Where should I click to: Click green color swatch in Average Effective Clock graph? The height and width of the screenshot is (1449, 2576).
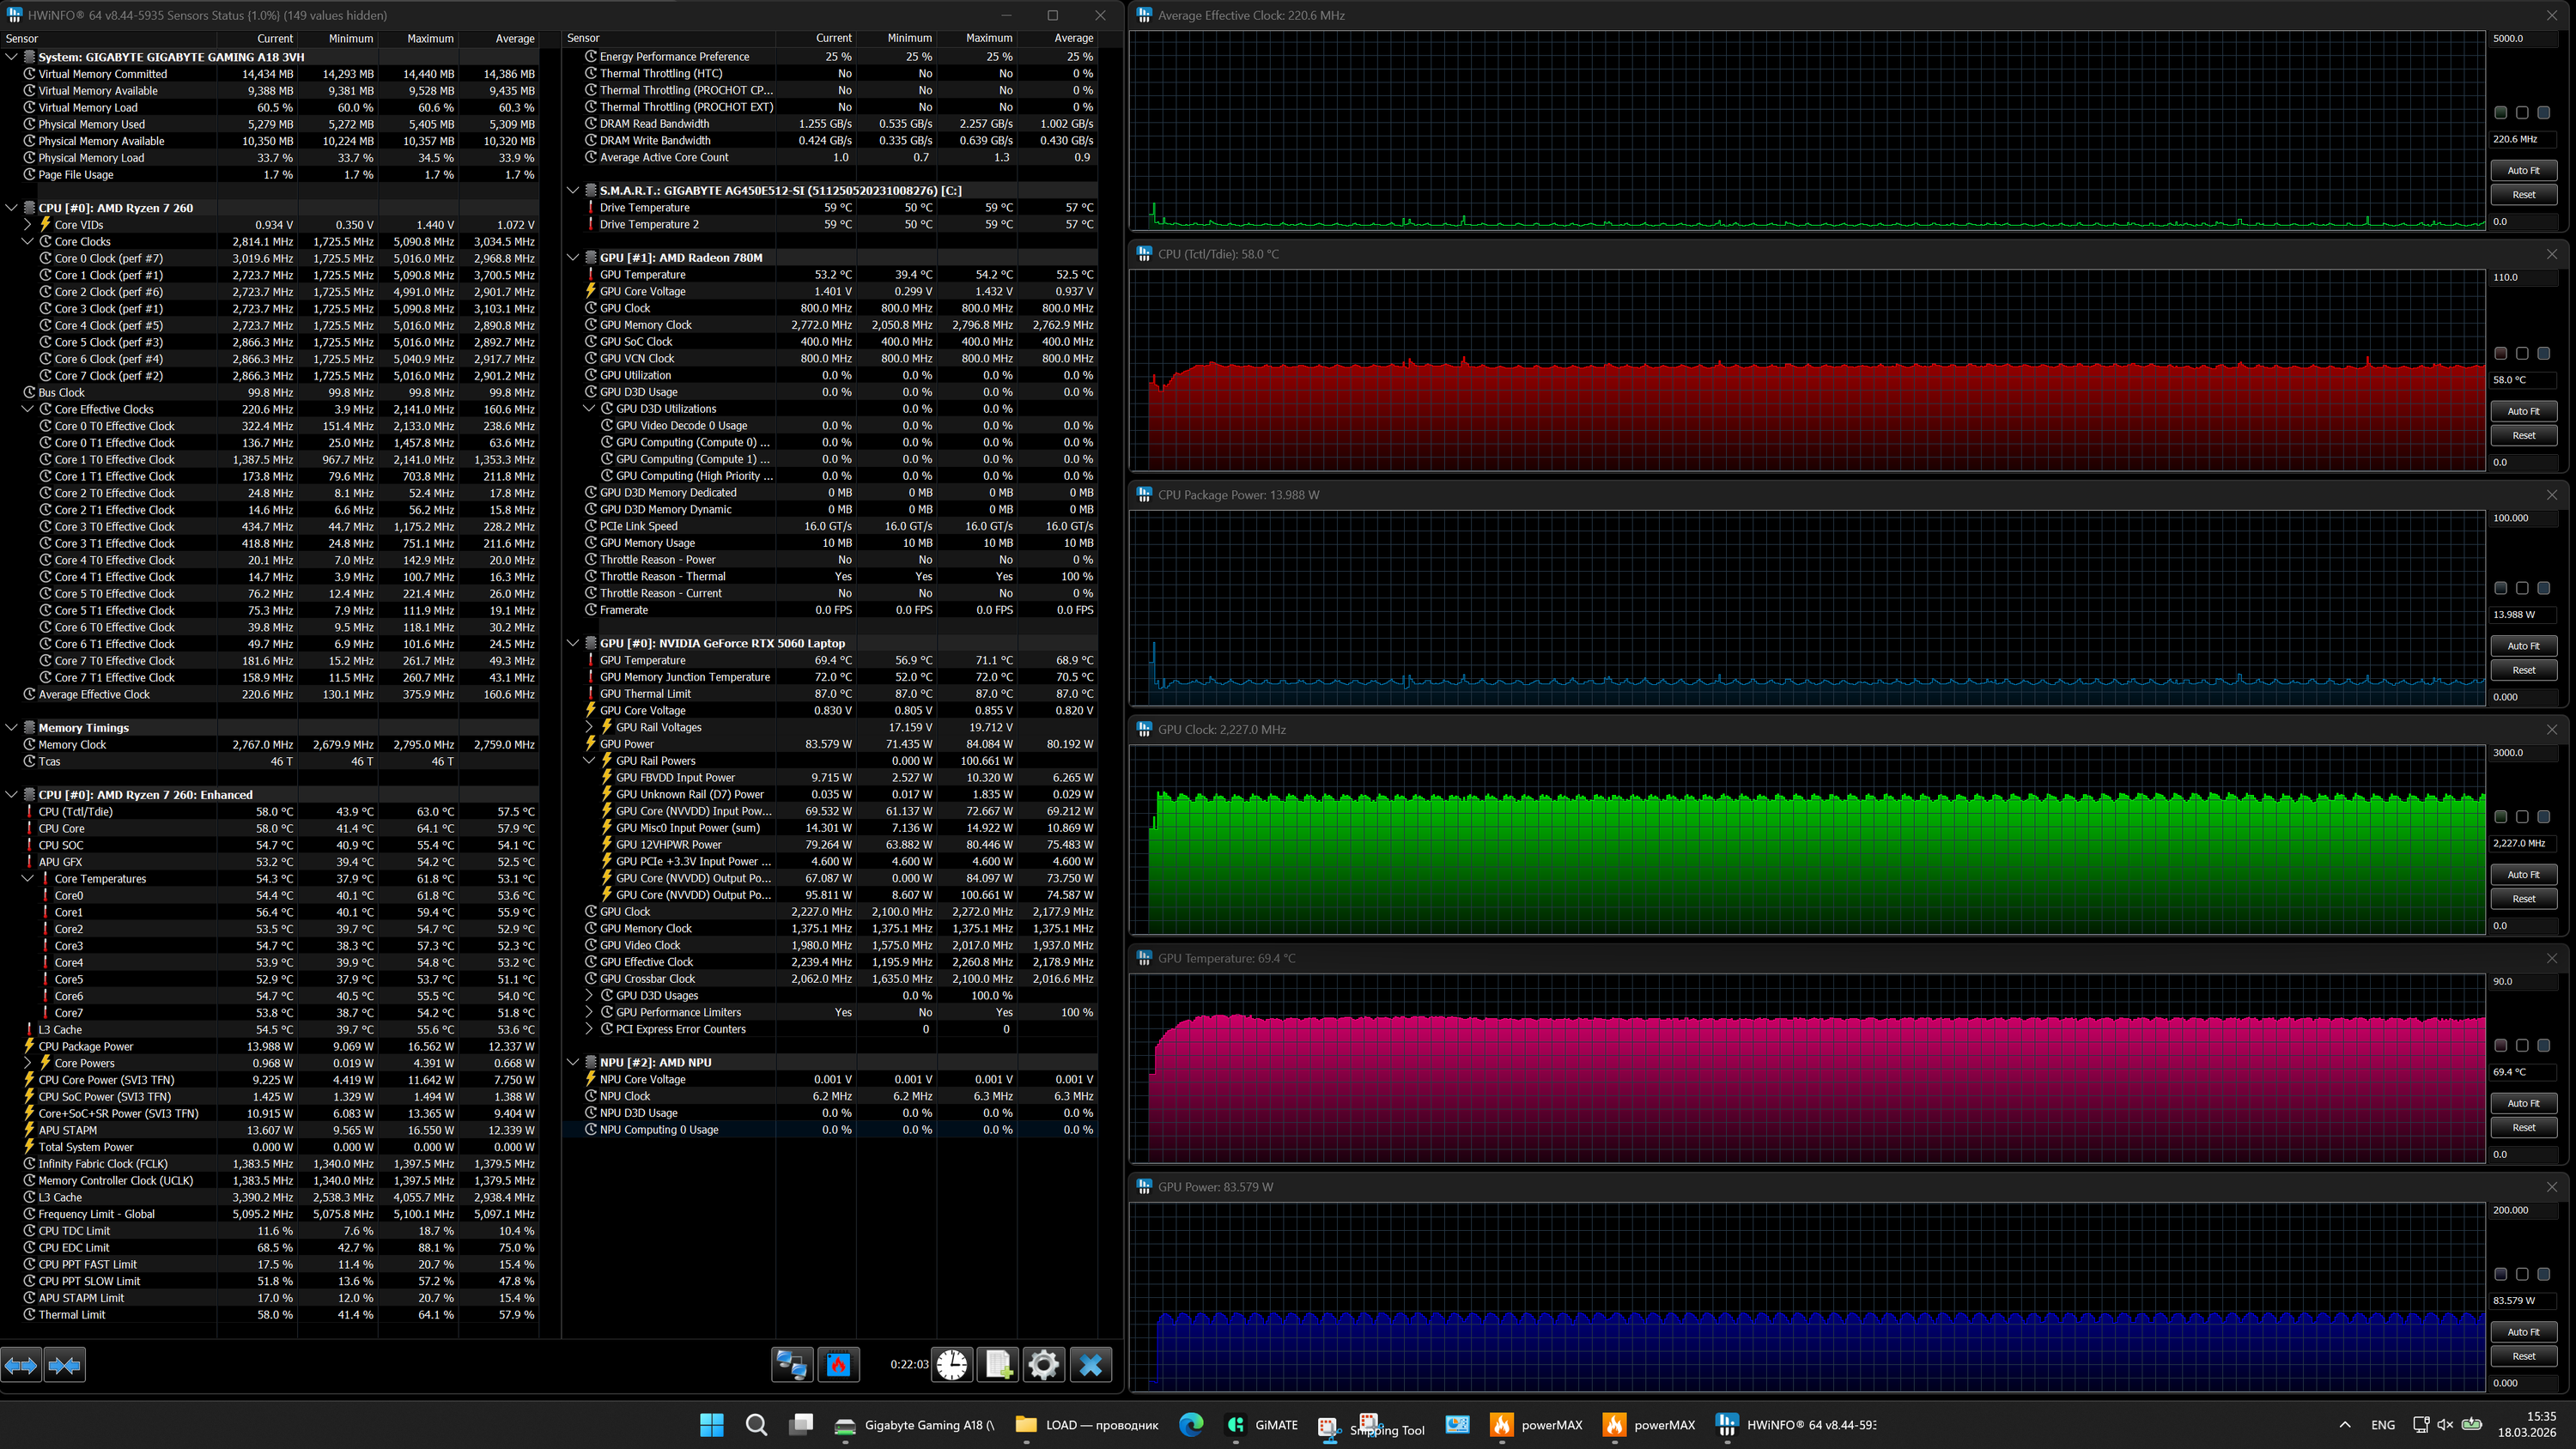2500,113
